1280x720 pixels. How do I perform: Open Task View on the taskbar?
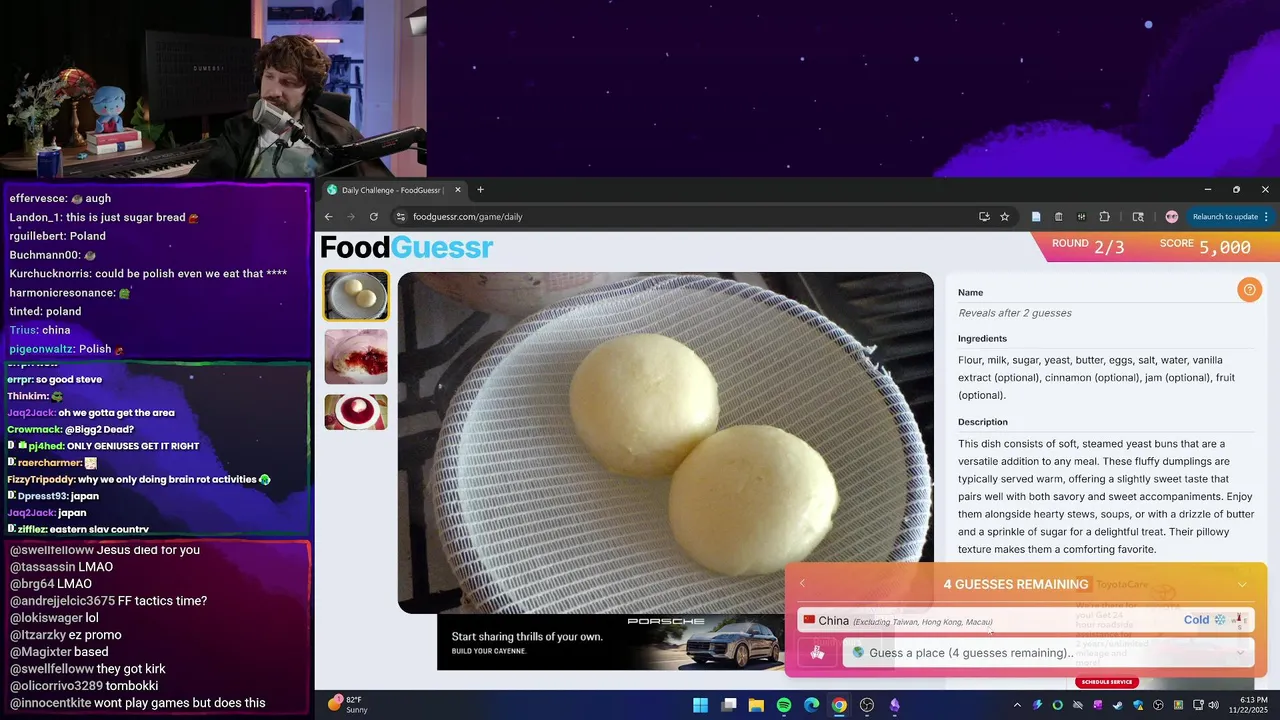tap(729, 705)
